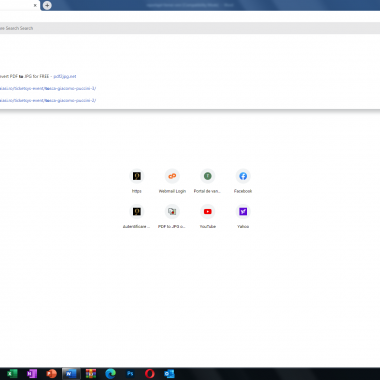The image size is (380, 380).
Task: Switch to Word in the taskbar
Action: (71, 374)
